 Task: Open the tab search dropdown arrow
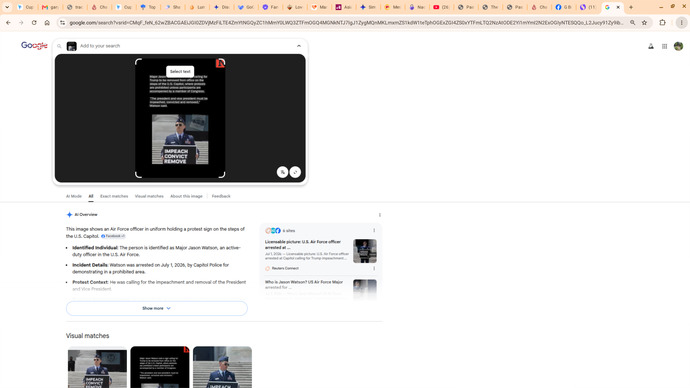tap(7, 7)
